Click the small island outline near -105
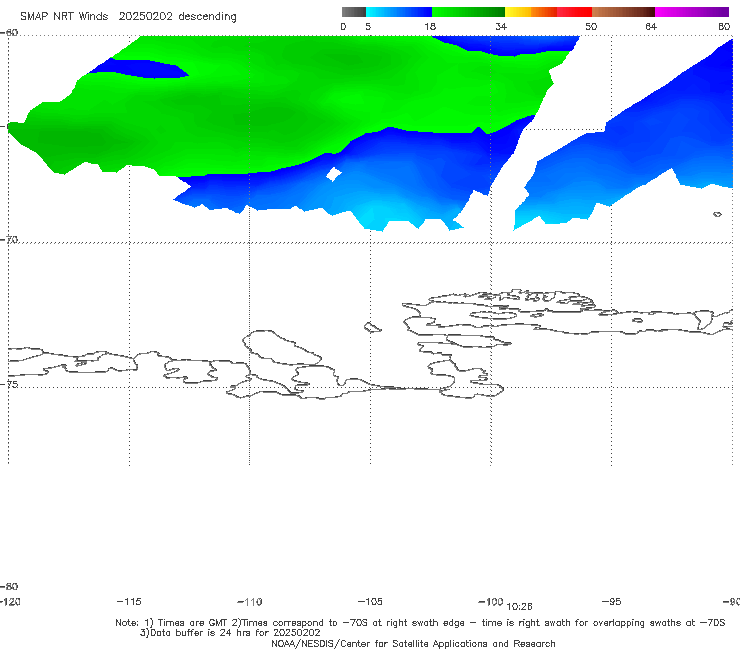The width and height of the screenshot is (740, 650). pos(372,327)
